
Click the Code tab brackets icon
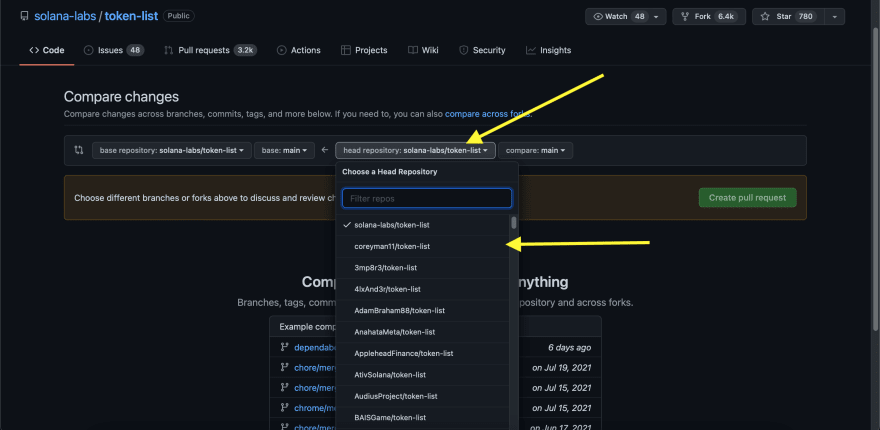click(x=34, y=50)
